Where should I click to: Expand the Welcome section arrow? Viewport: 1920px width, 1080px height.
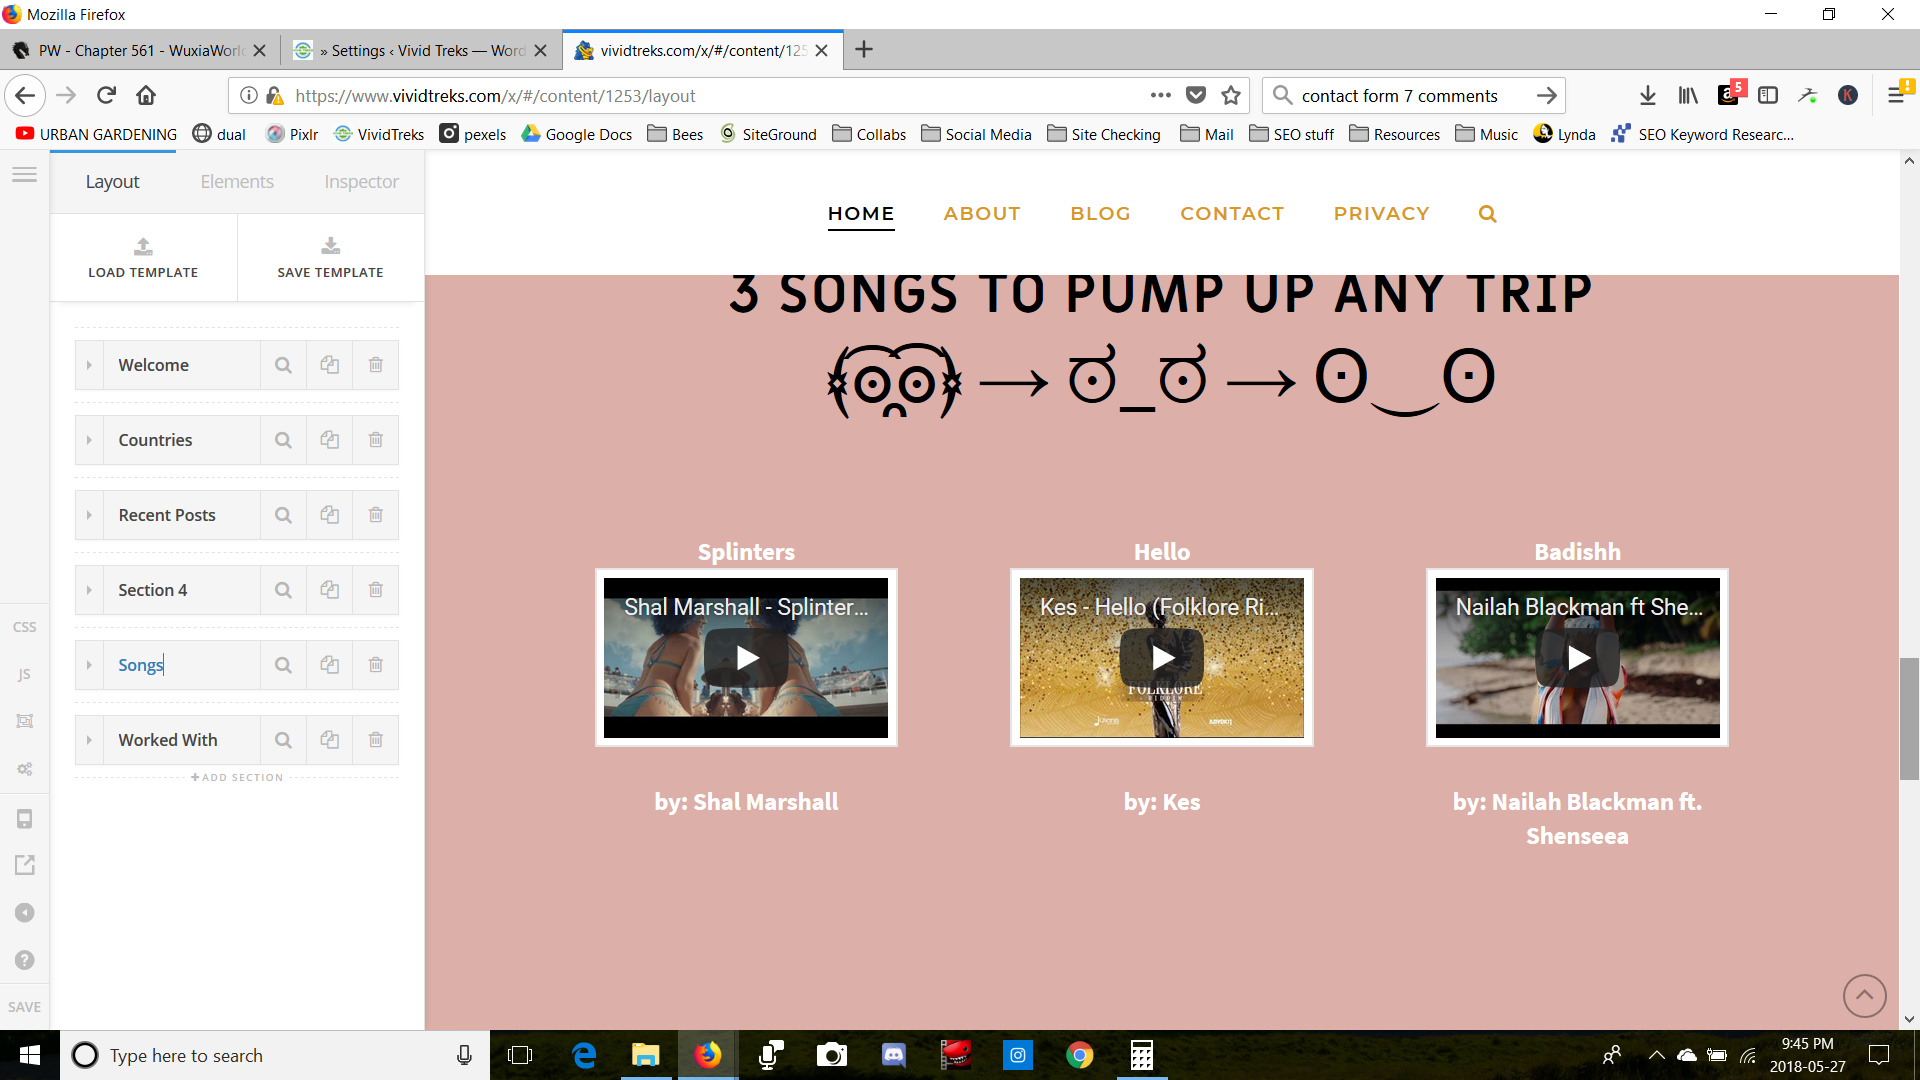89,365
